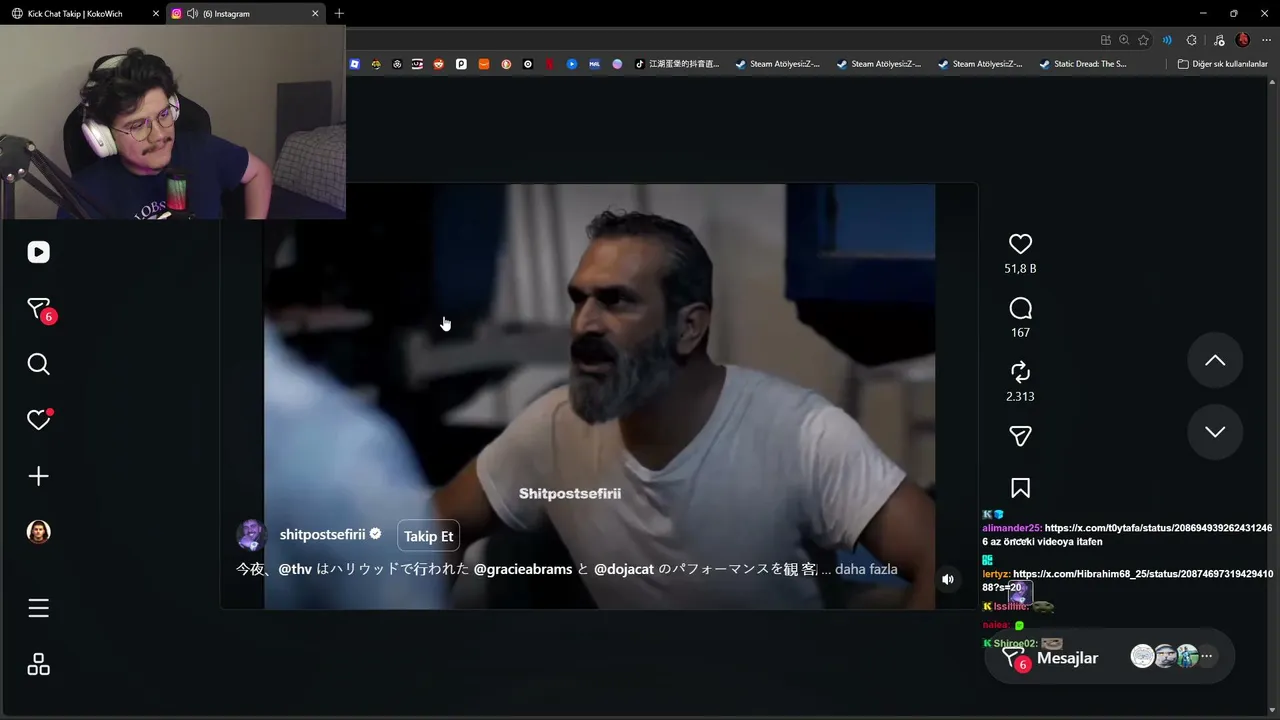The height and width of the screenshot is (720, 1280).
Task: Click the 167 comments count
Action: click(x=1020, y=333)
